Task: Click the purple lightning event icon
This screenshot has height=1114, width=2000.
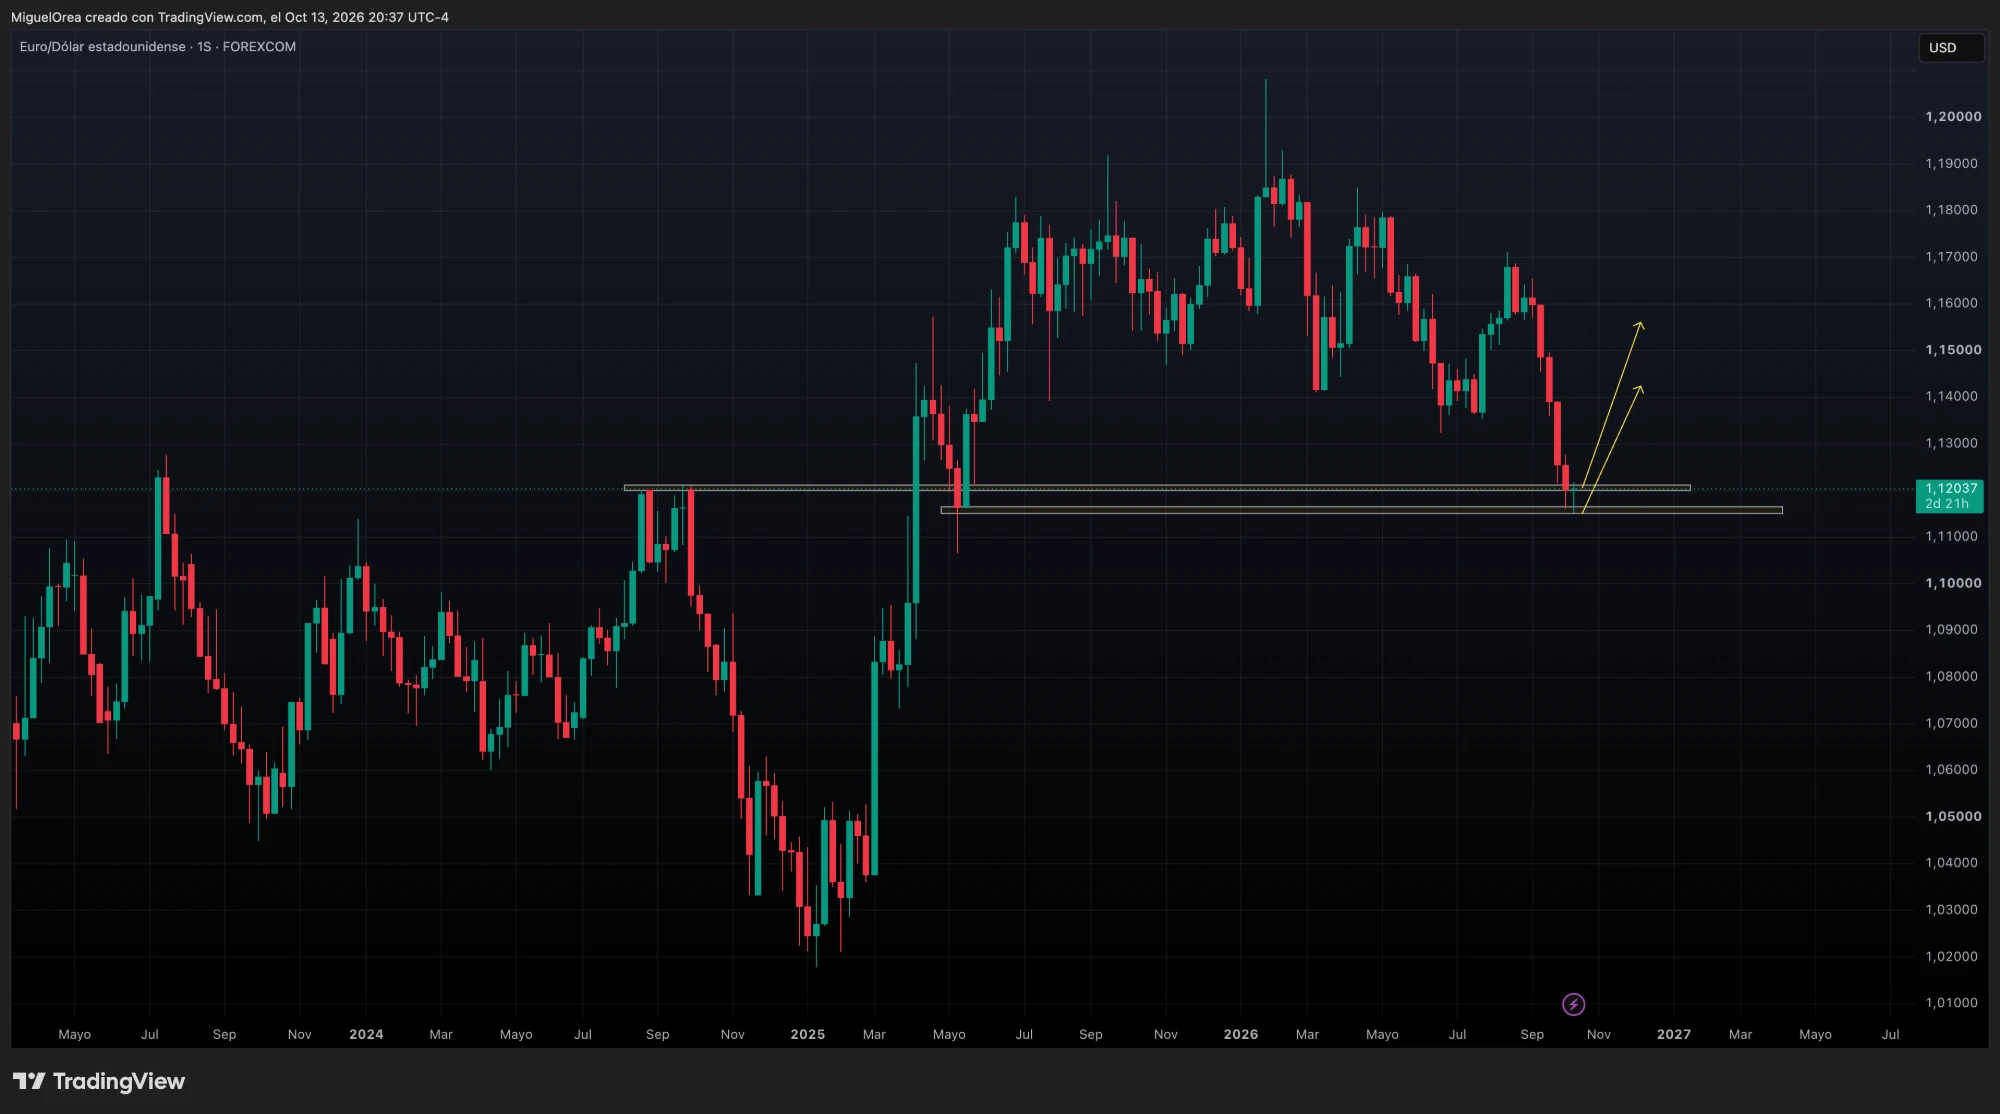Action: pos(1573,1004)
